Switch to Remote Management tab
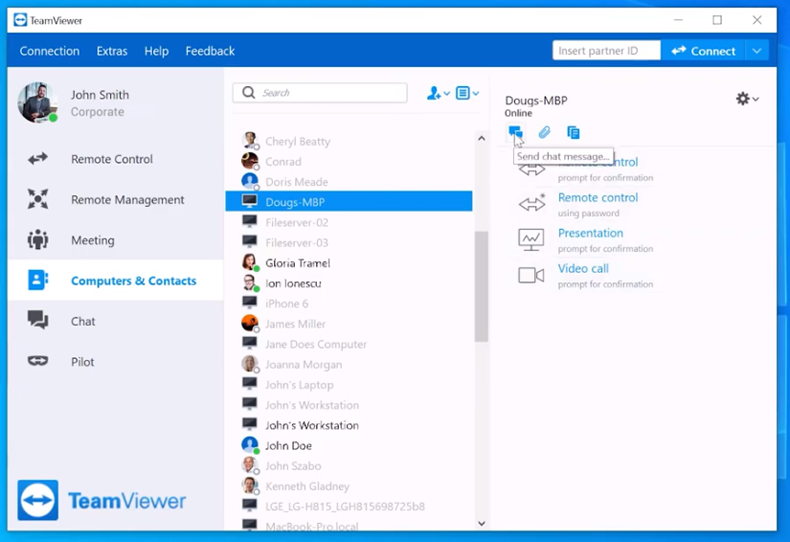 click(x=116, y=200)
